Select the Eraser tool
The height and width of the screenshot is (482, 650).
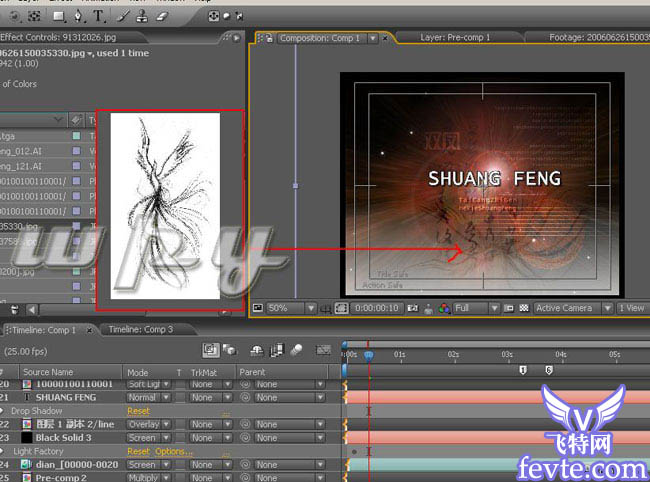point(162,16)
